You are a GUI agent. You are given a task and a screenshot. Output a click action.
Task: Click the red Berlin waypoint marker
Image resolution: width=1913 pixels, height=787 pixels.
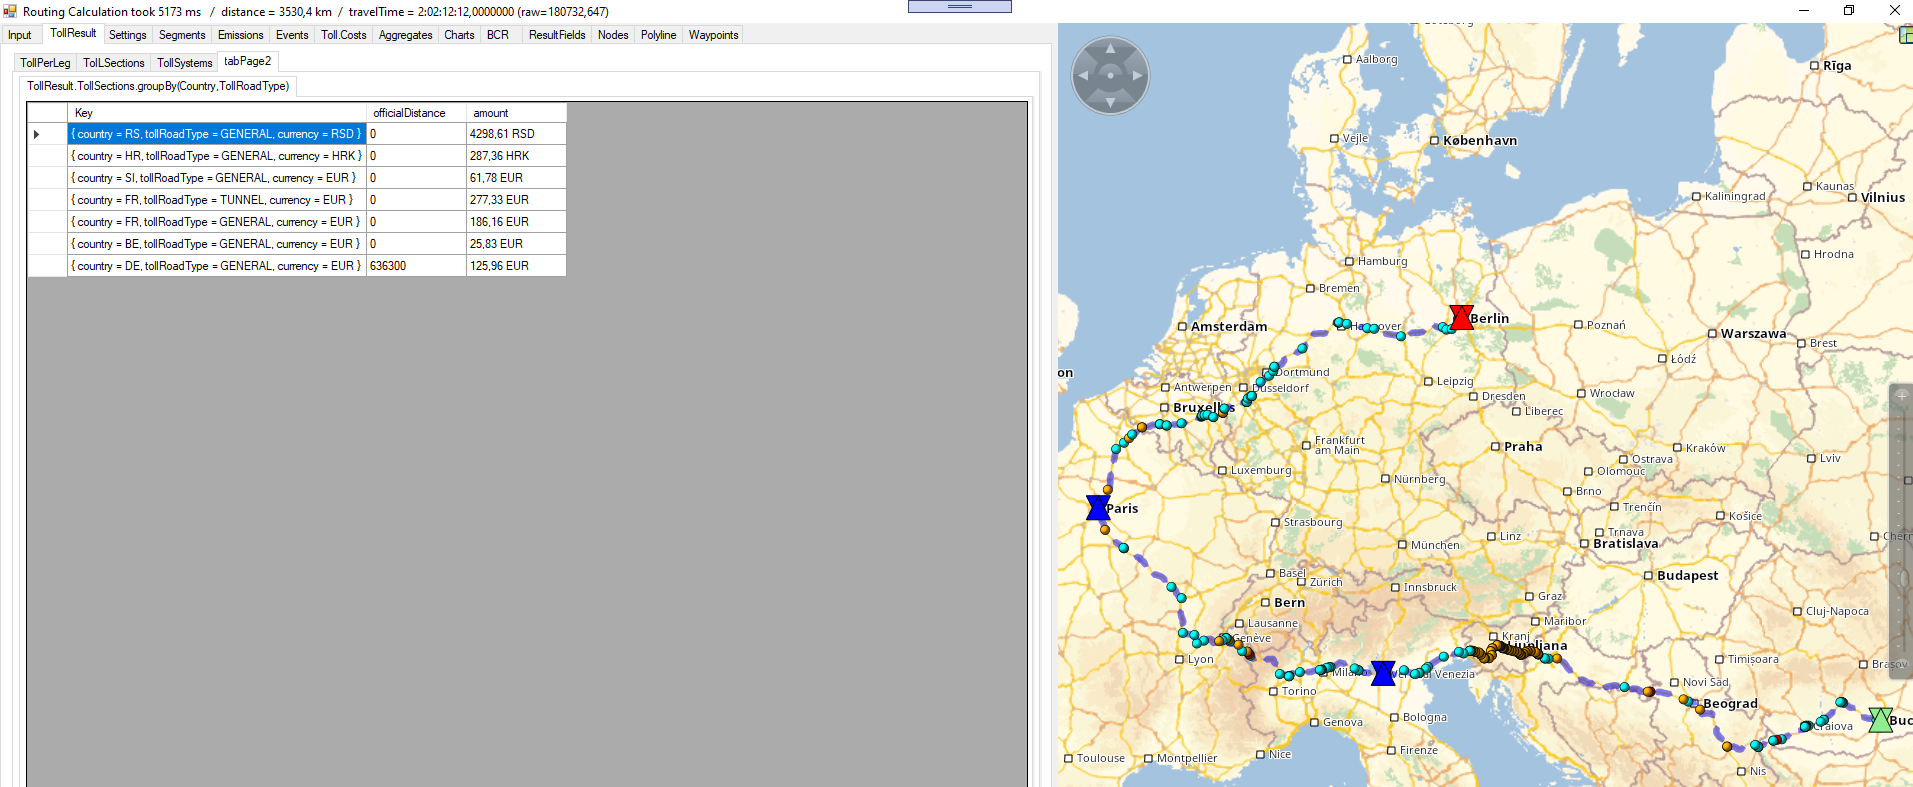coord(1461,318)
